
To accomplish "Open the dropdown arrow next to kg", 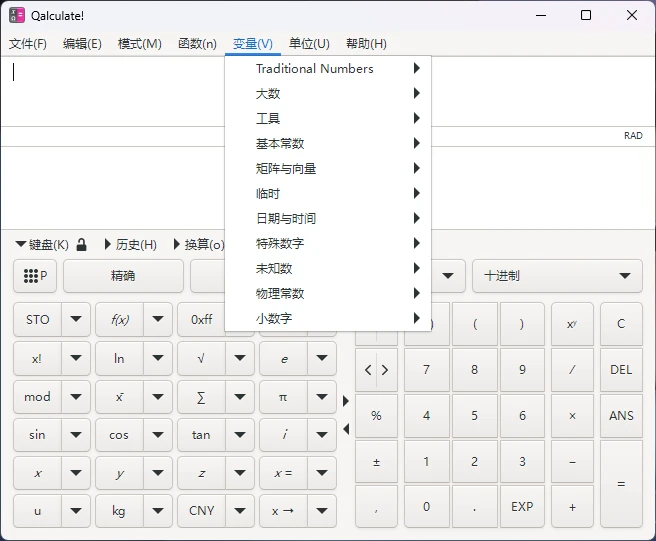I will pyautogui.click(x=158, y=511).
